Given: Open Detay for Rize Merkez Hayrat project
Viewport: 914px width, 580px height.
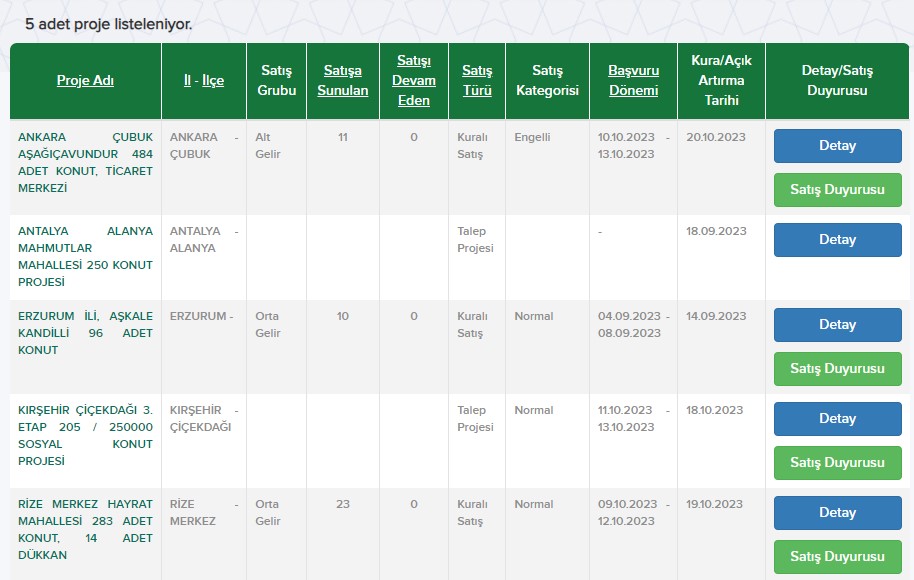Looking at the screenshot, I should point(838,512).
